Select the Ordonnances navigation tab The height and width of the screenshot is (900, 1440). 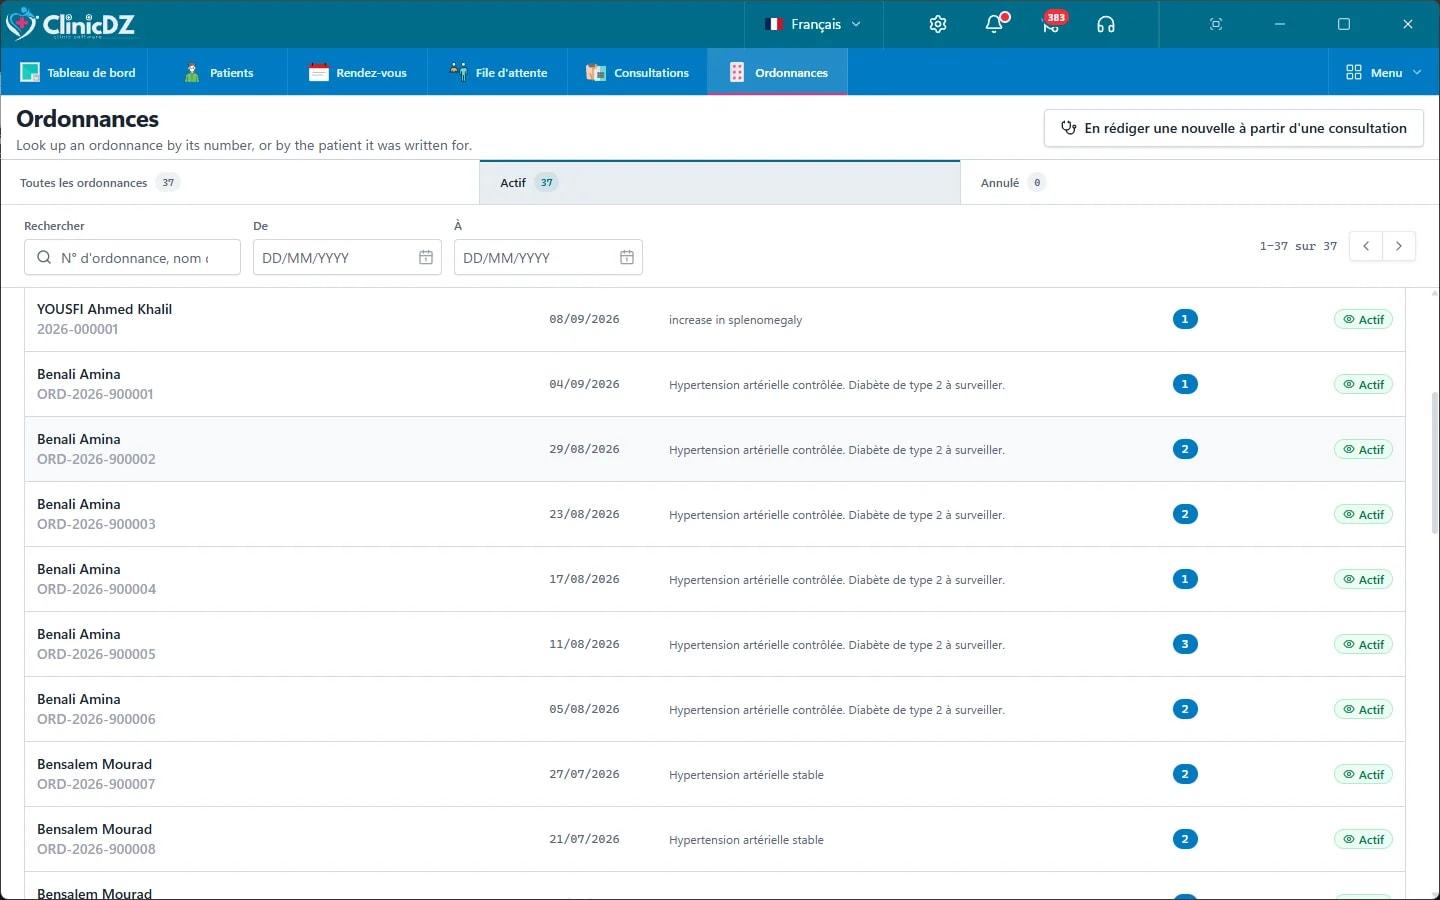click(778, 72)
